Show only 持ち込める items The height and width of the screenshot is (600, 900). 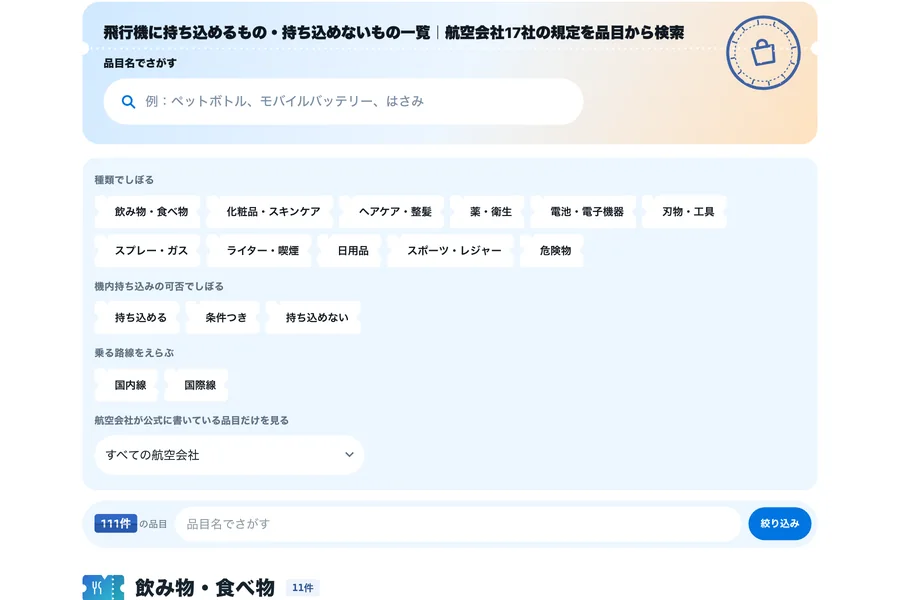[x=137, y=318]
